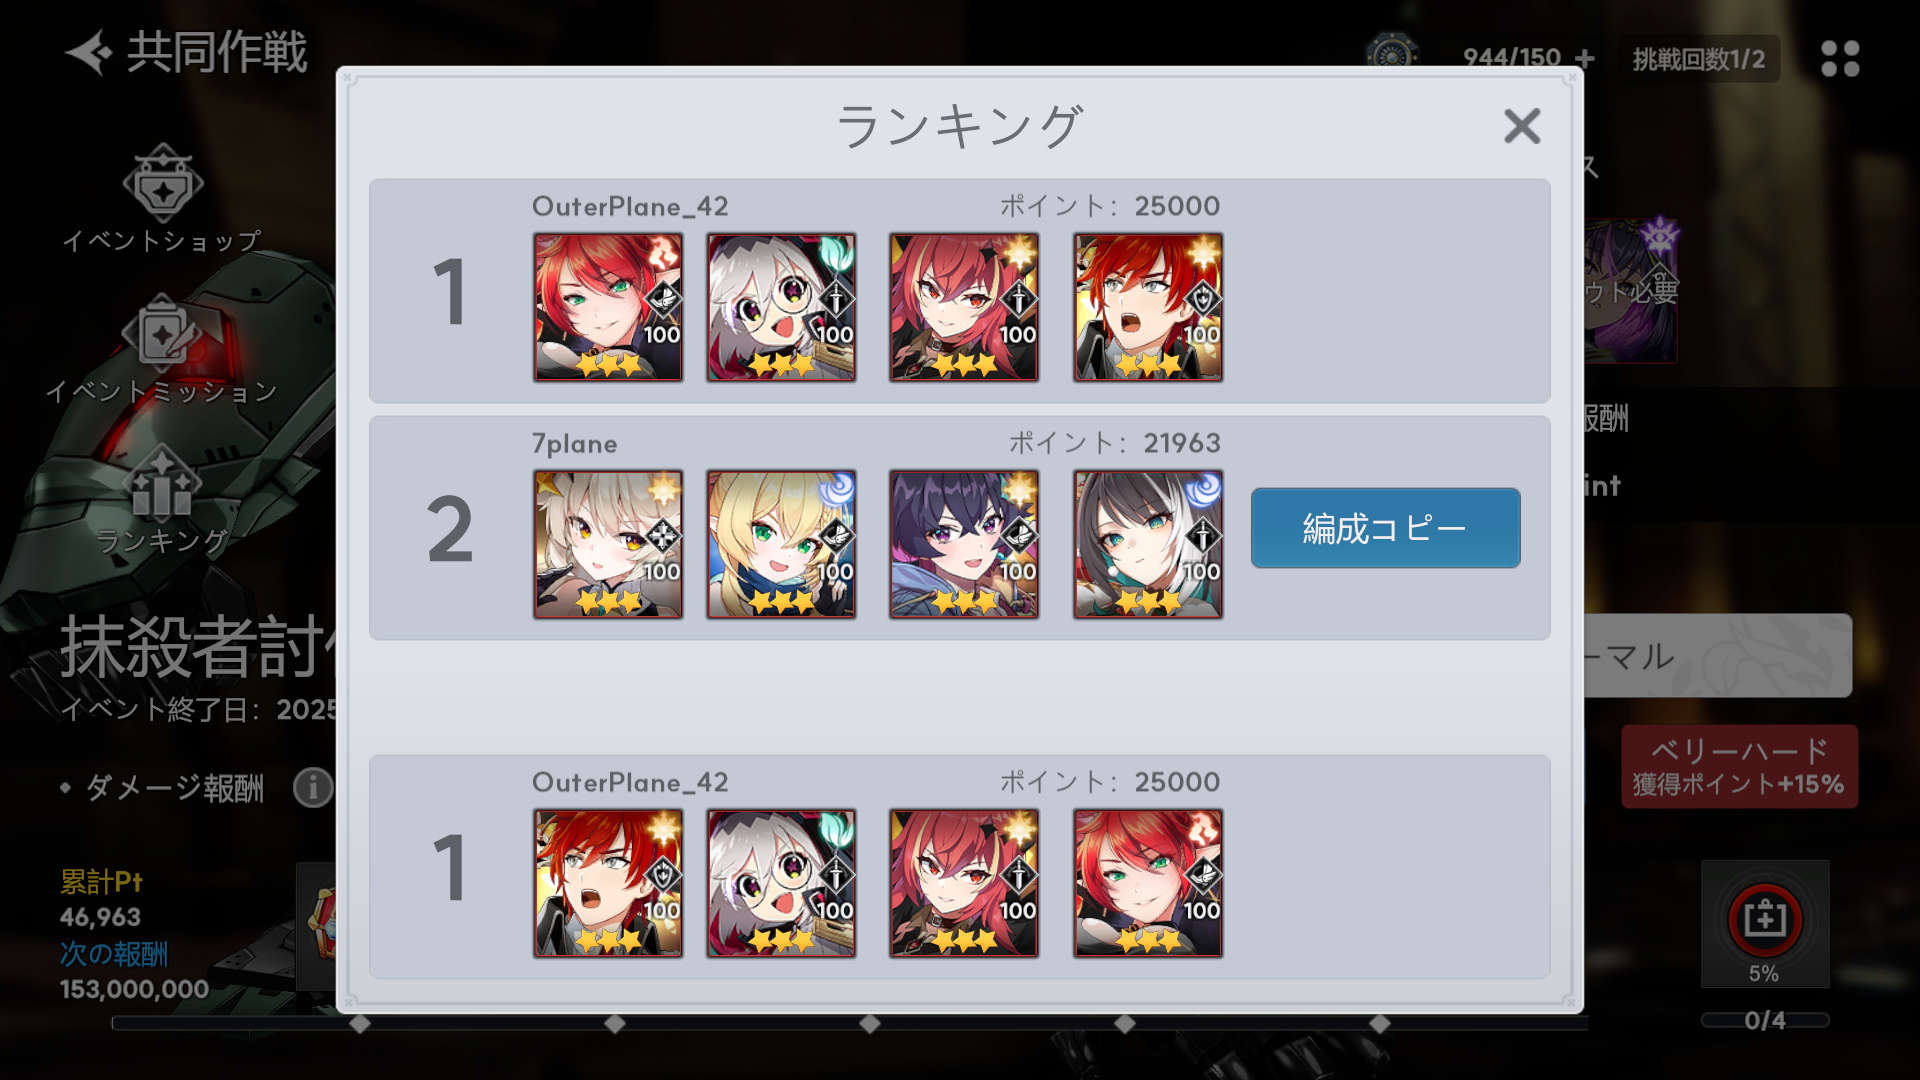Select rank 1's first red-haired character
1920x1080 pixels.
click(608, 307)
